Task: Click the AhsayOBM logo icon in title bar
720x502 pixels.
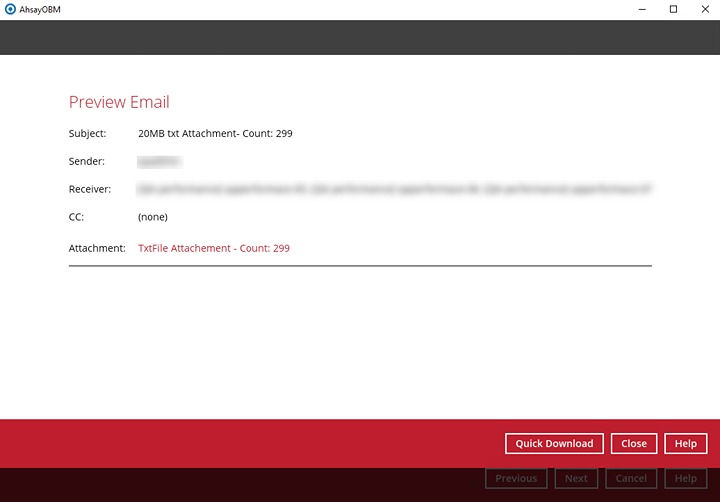Action: pyautogui.click(x=10, y=9)
